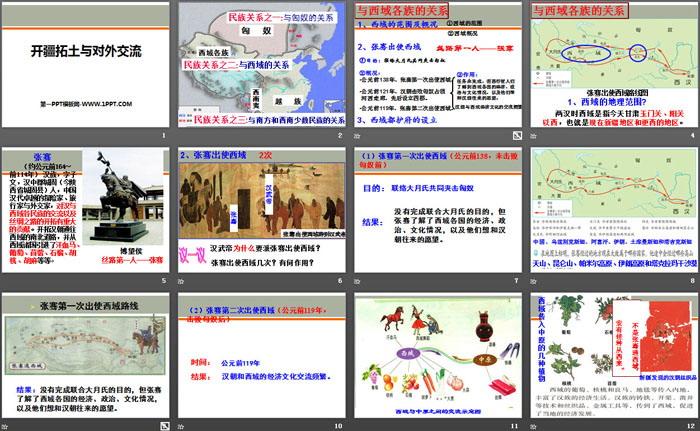Click the animation star icon under slide 9
The width and height of the screenshot is (700, 431).
[x=4, y=427]
